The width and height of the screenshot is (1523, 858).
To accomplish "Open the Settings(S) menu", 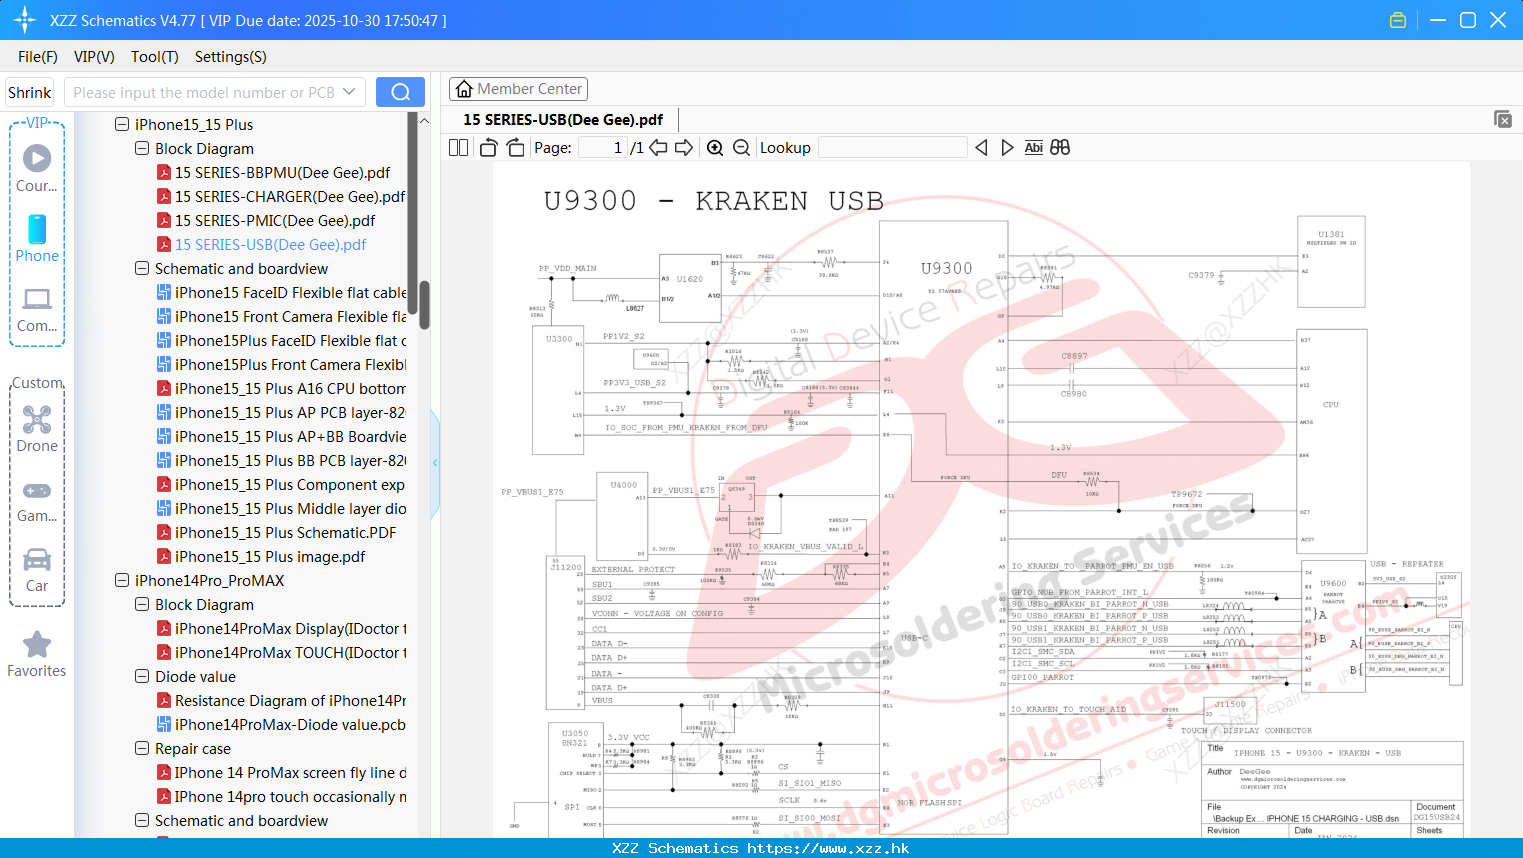I will (x=231, y=57).
